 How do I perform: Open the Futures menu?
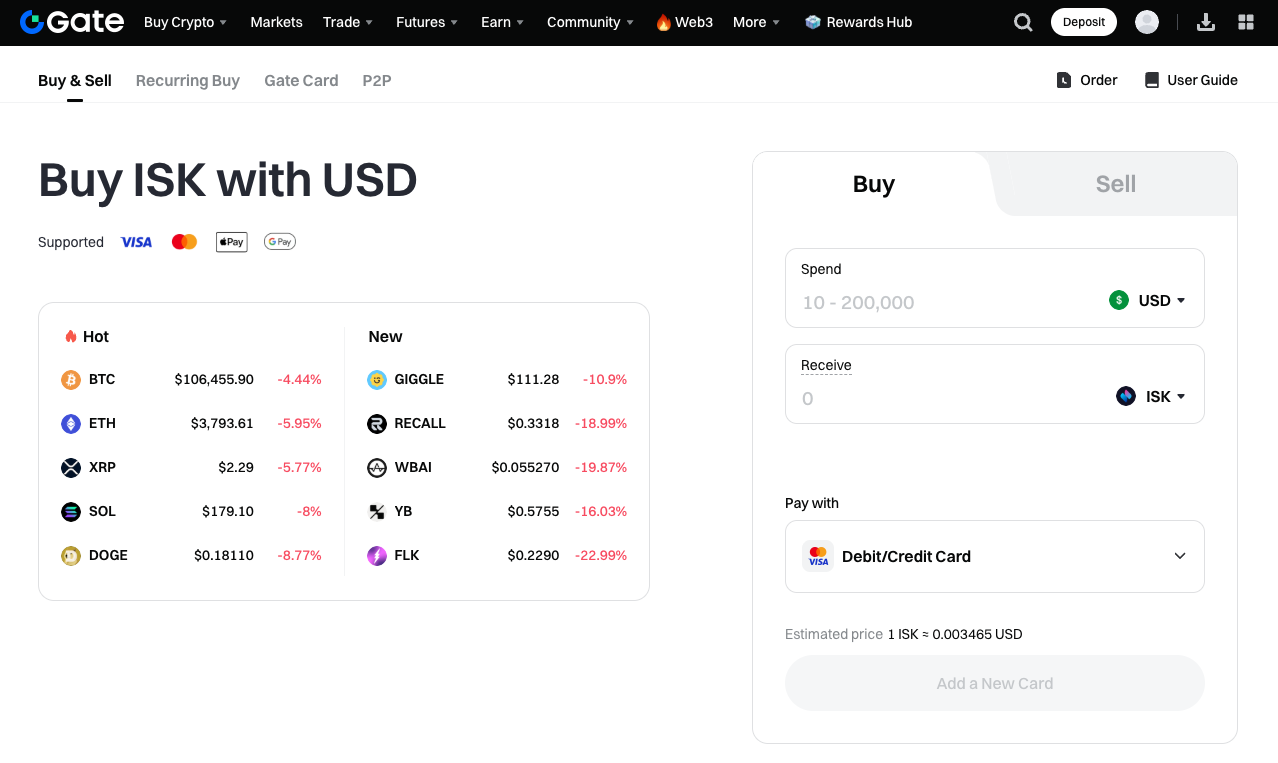point(427,22)
